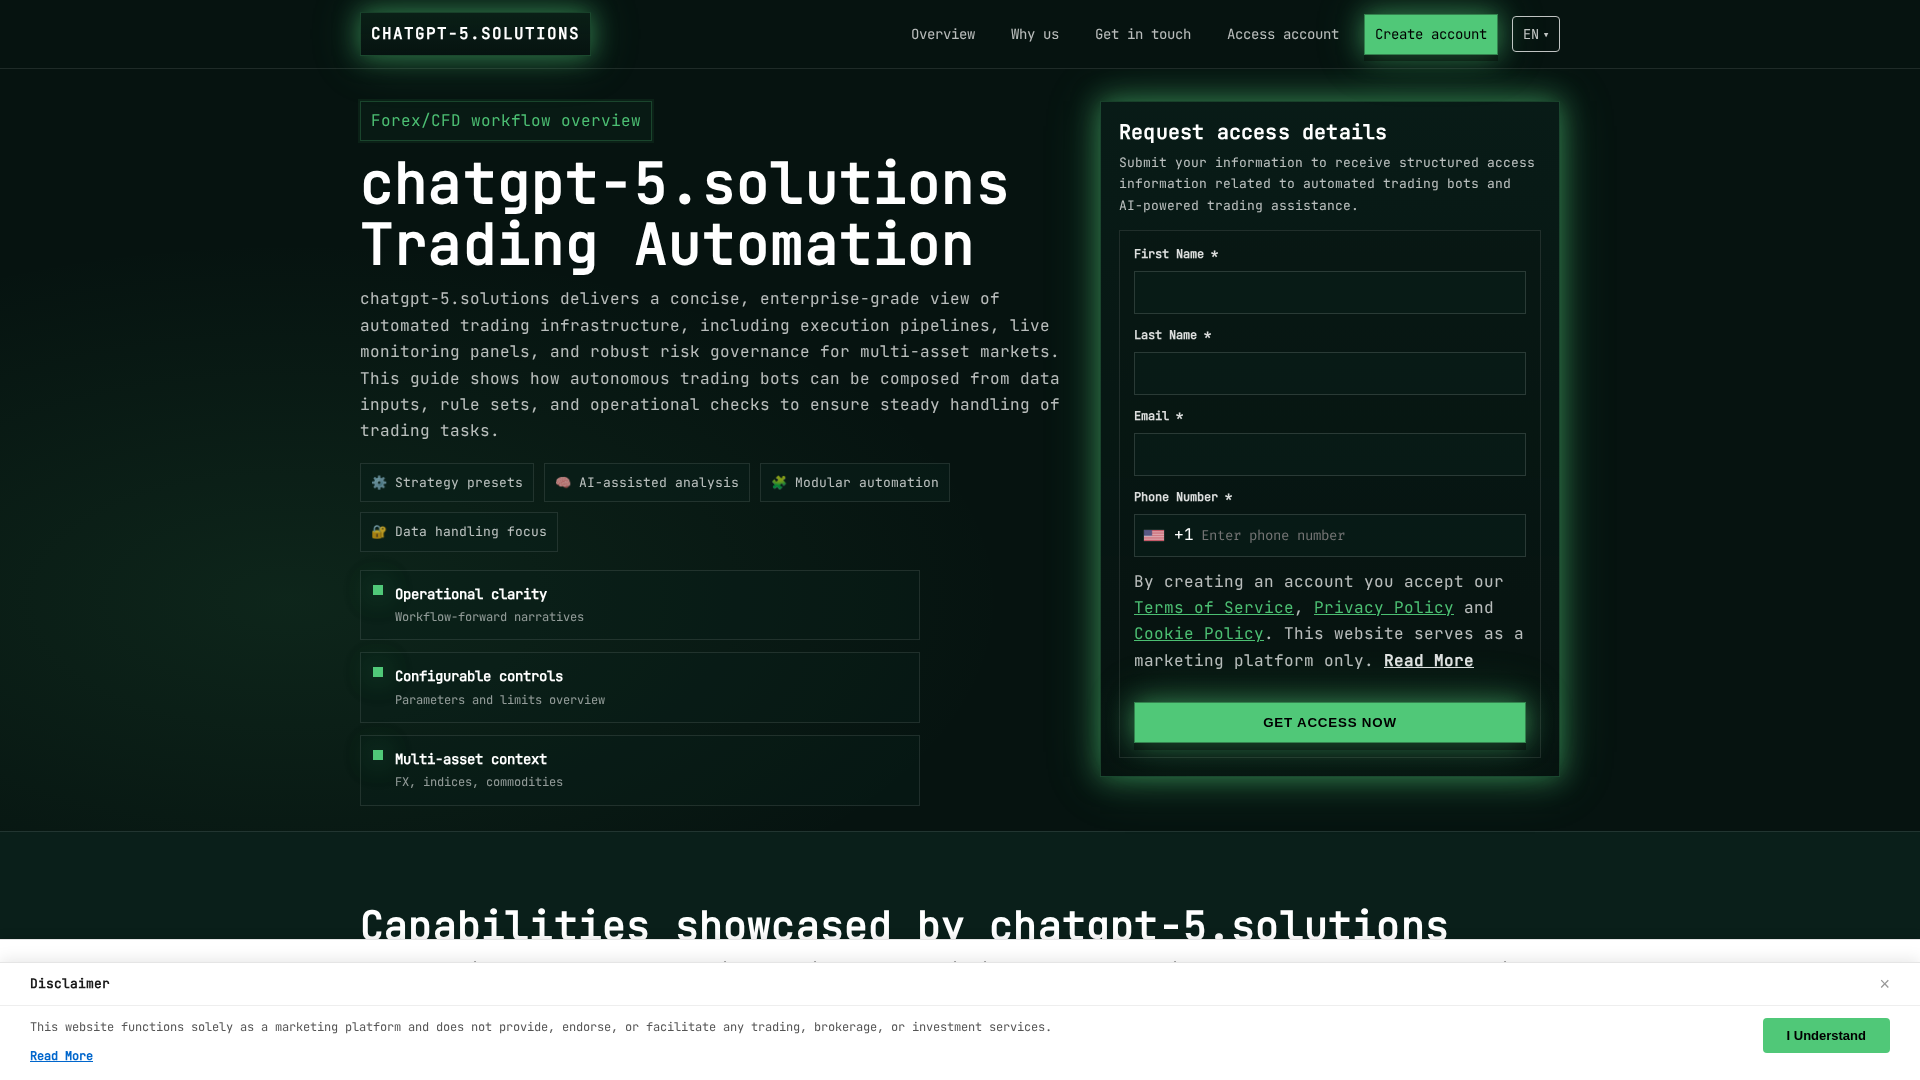Image resolution: width=1920 pixels, height=1080 pixels.
Task: Click the Disclaimer banner title
Action: point(70,984)
